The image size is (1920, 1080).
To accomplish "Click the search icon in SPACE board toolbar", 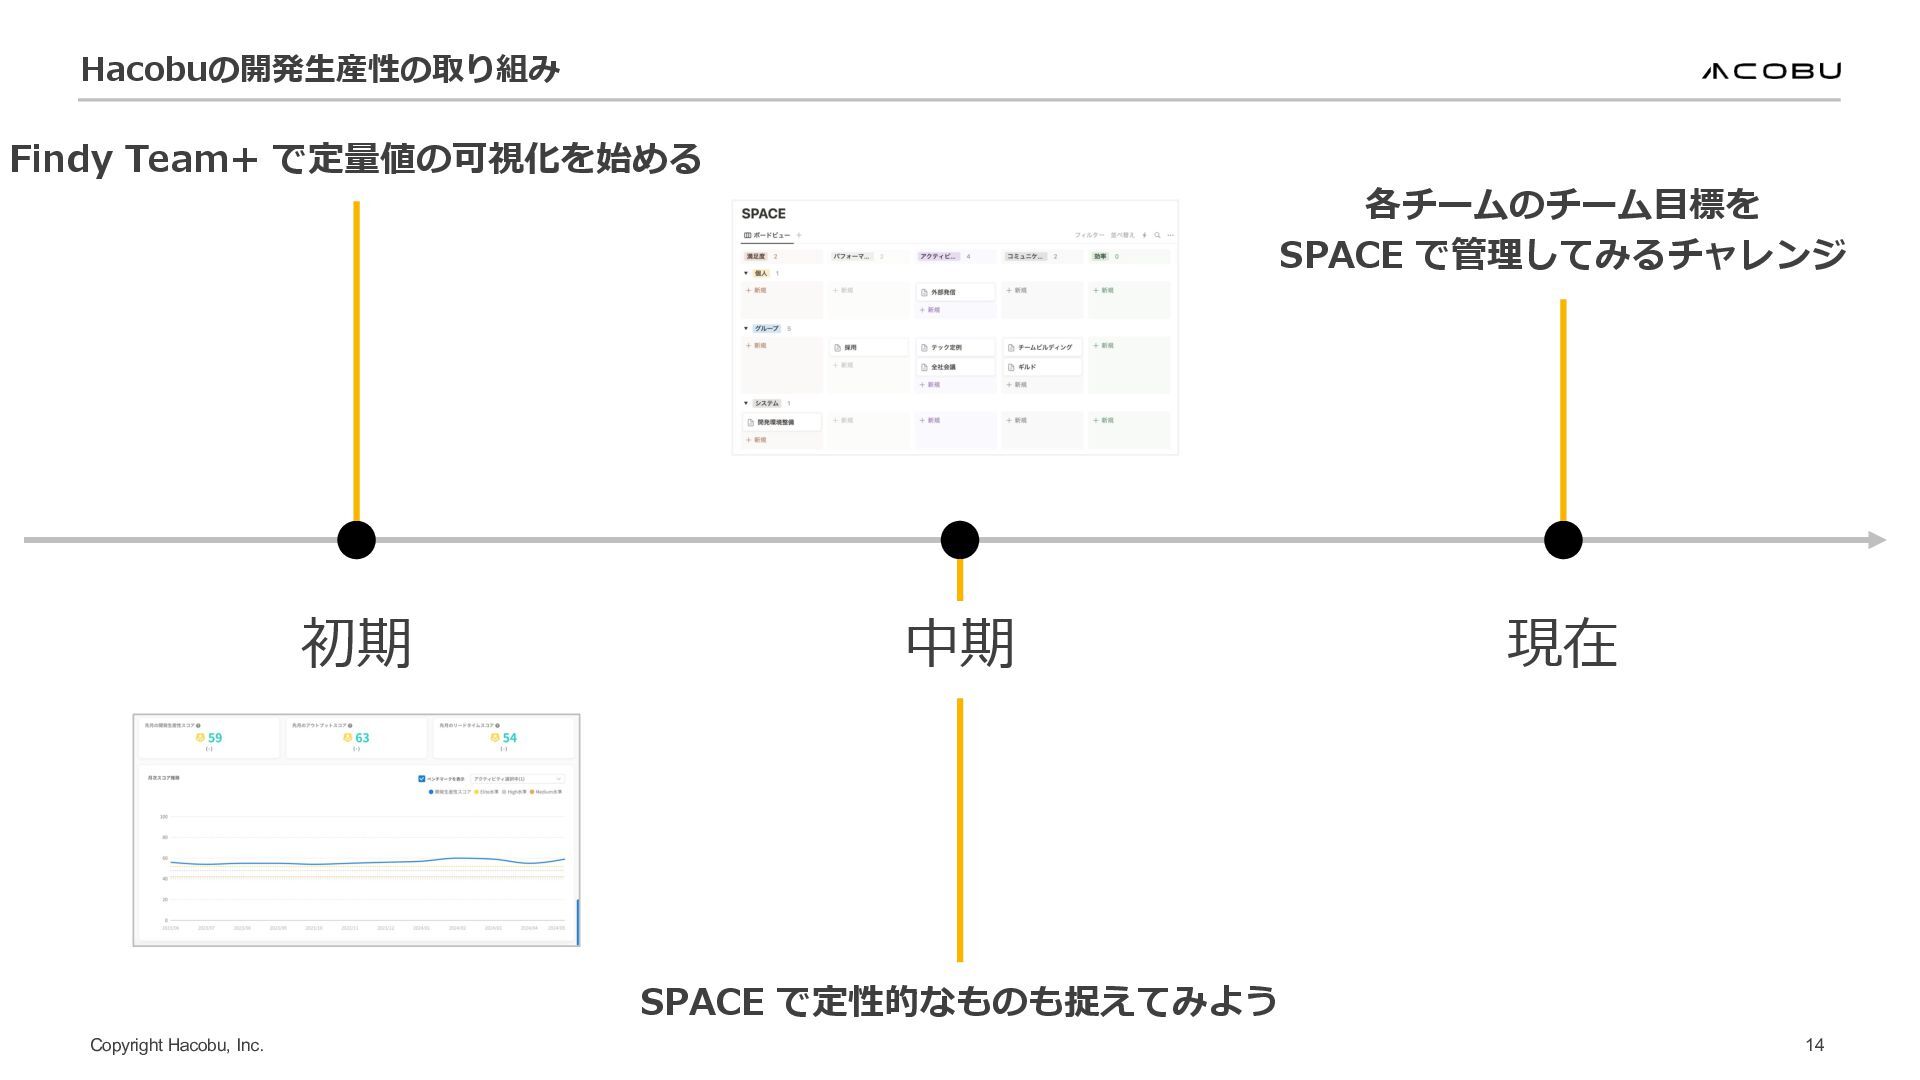I will pyautogui.click(x=1157, y=235).
